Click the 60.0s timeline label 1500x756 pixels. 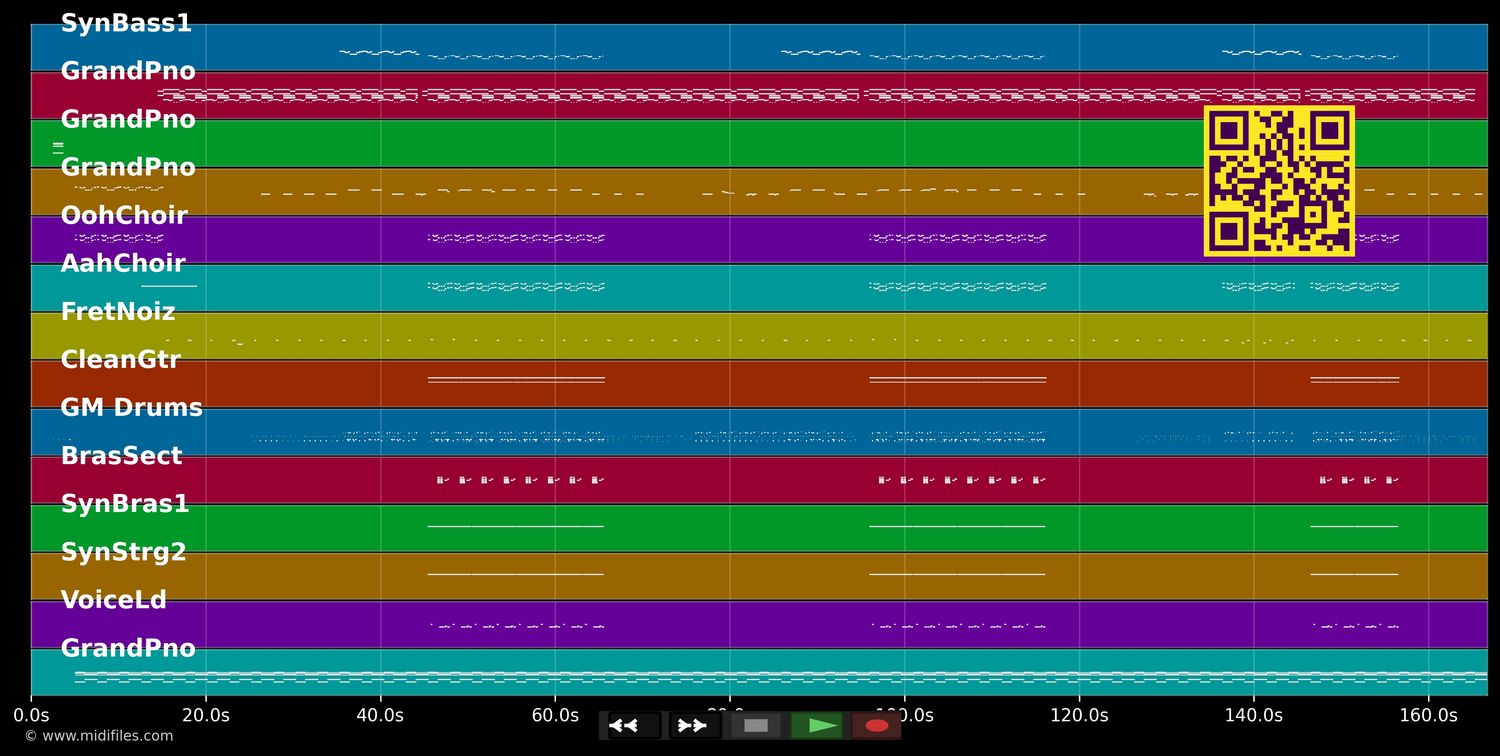coord(557,715)
